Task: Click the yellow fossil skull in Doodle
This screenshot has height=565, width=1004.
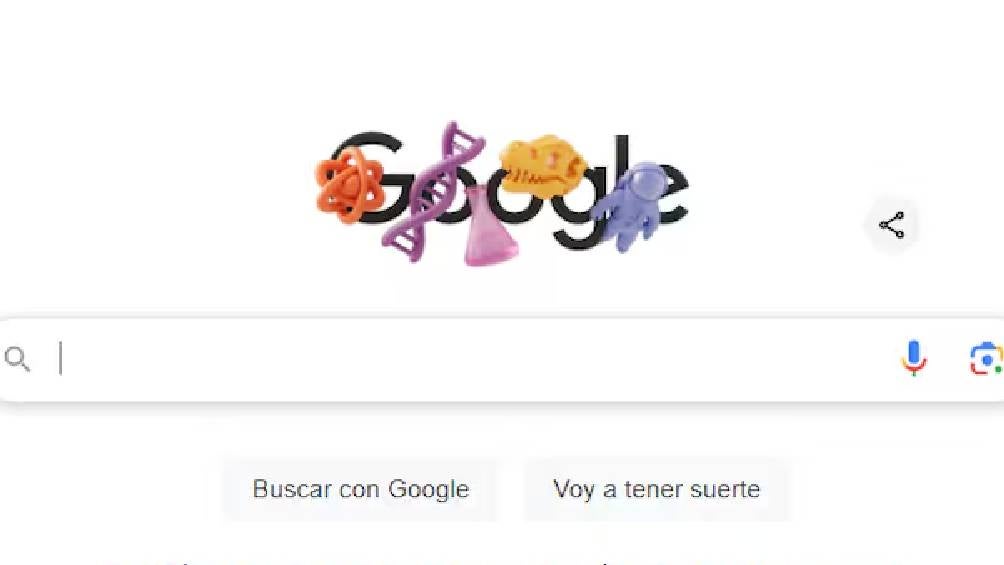Action: click(x=542, y=167)
